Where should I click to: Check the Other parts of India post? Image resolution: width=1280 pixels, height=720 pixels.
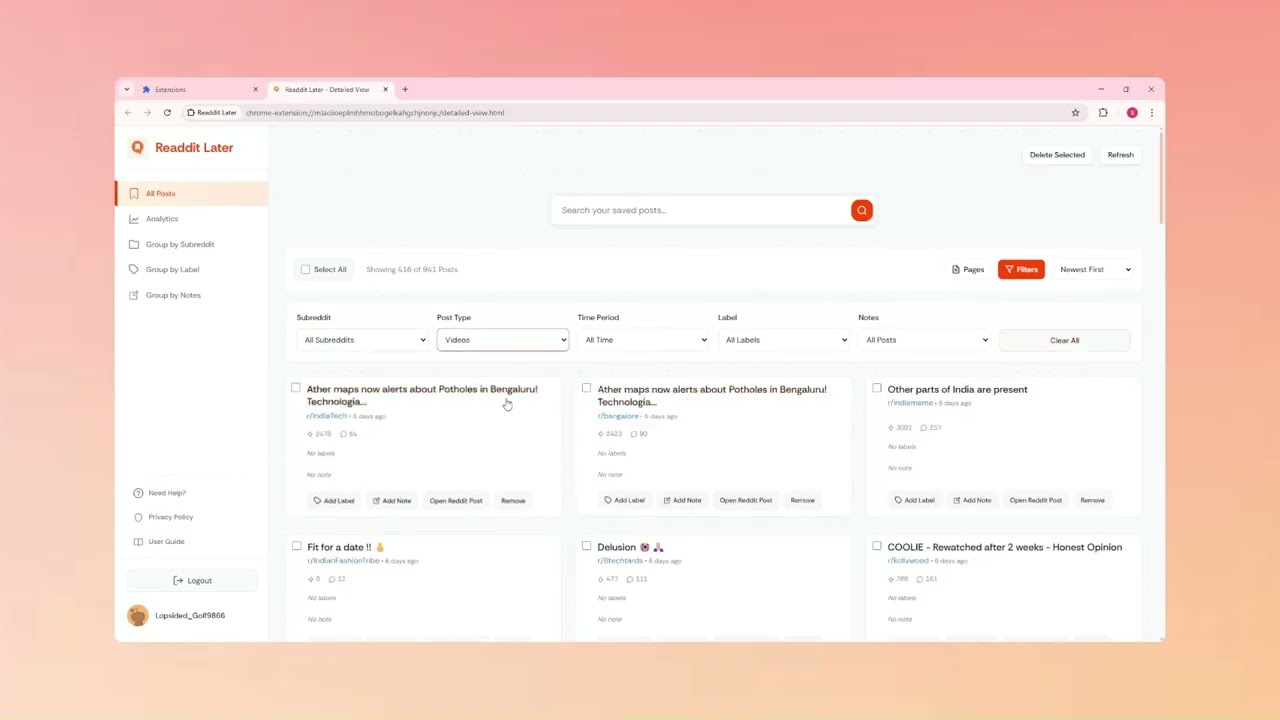(877, 388)
